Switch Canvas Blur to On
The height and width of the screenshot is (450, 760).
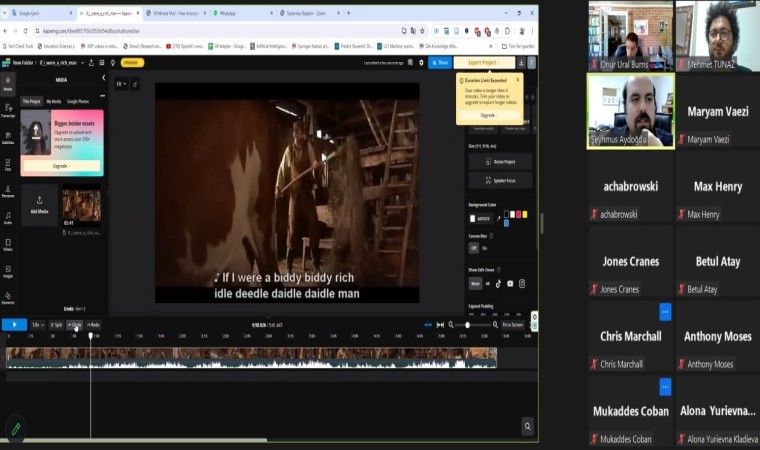(485, 248)
